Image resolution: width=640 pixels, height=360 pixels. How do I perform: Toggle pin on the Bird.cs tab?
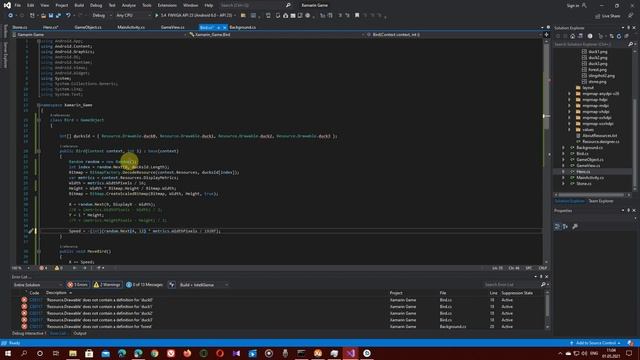coord(218,28)
